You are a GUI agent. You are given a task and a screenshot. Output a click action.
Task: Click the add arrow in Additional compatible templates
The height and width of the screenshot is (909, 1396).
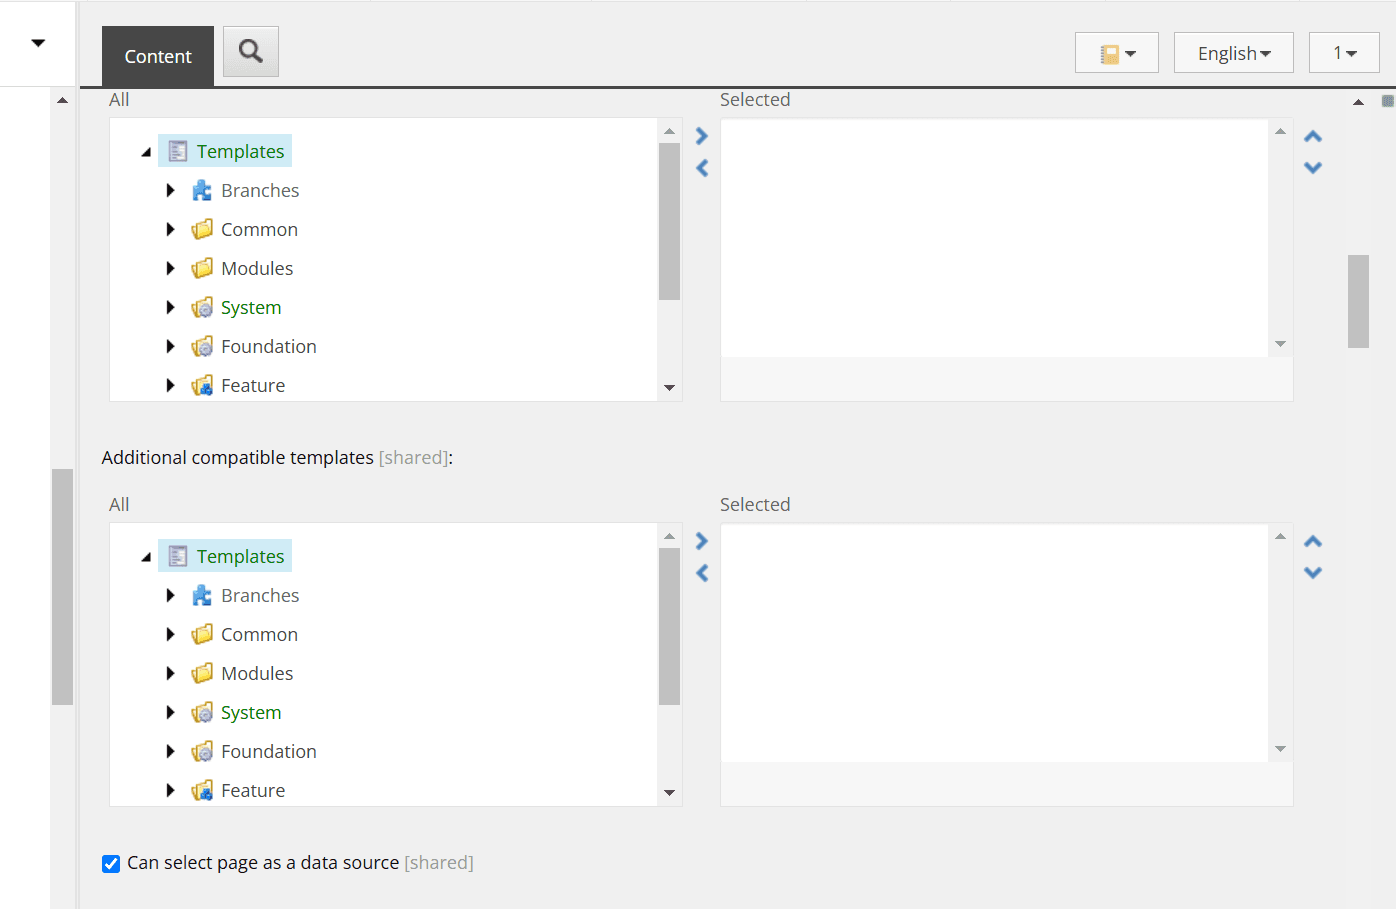(x=702, y=541)
